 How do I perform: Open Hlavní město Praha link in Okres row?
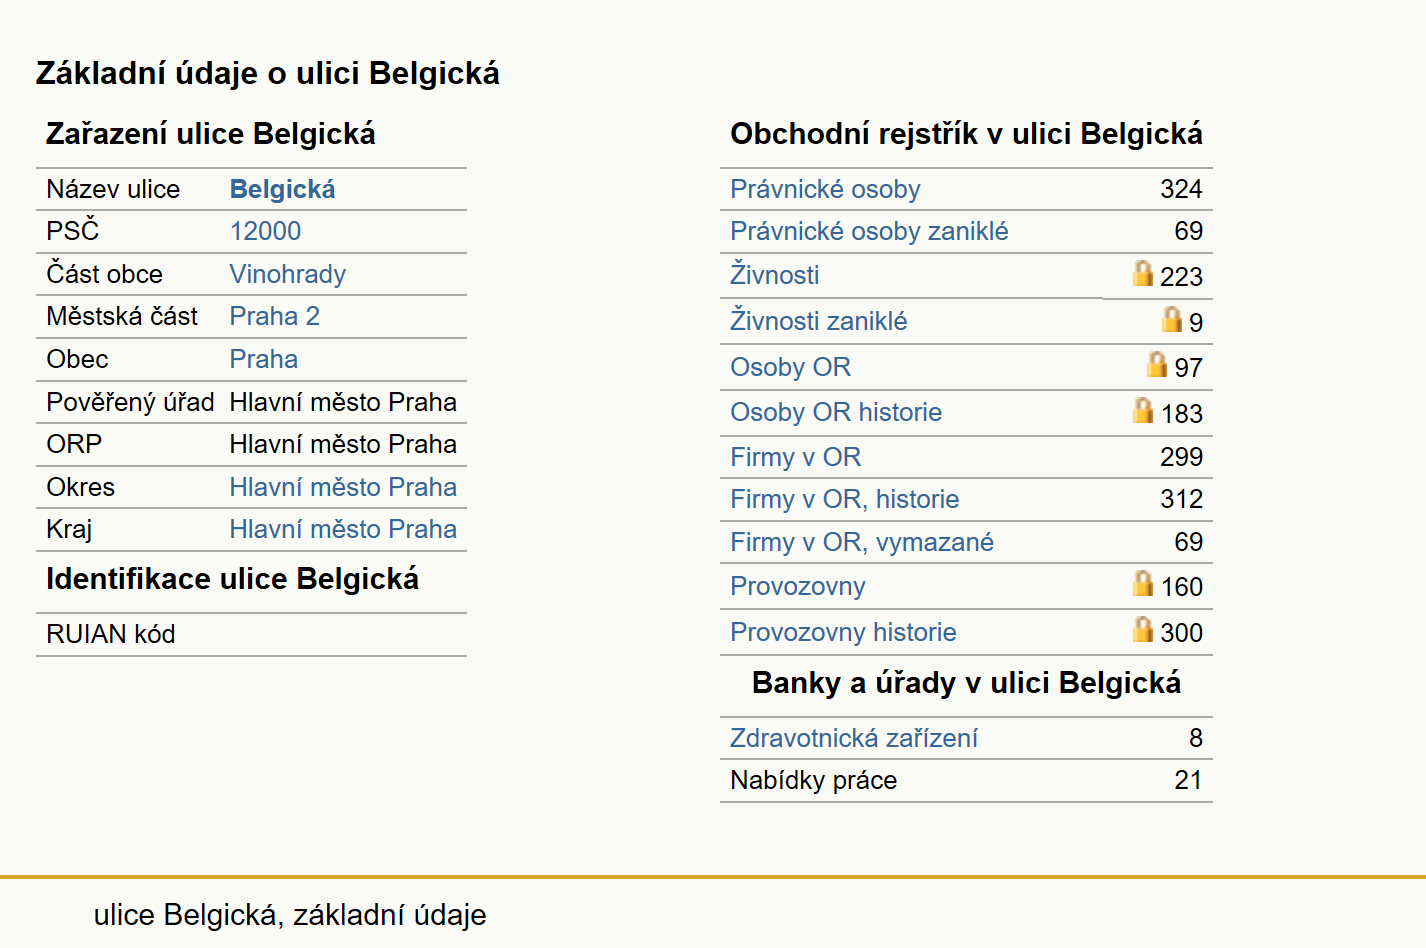343,487
